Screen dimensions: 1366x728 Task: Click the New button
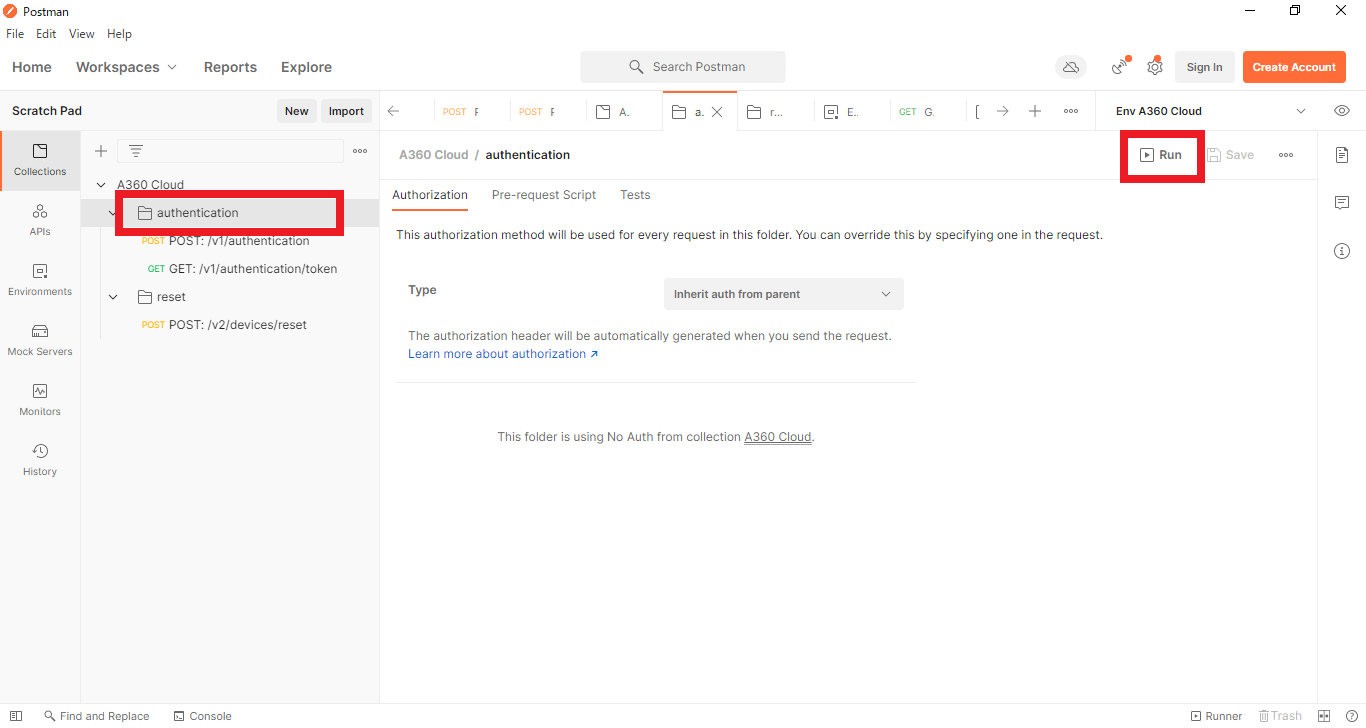click(x=297, y=111)
